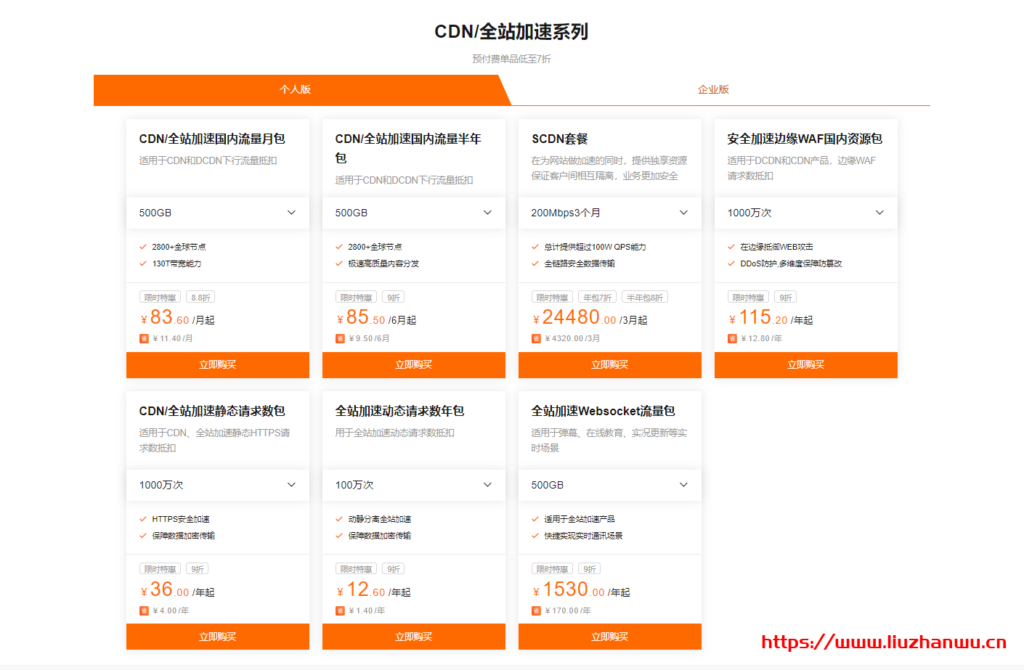Select the 限时特惠 tag in SCDN套餐 card
This screenshot has width=1024, height=670.
tap(552, 296)
